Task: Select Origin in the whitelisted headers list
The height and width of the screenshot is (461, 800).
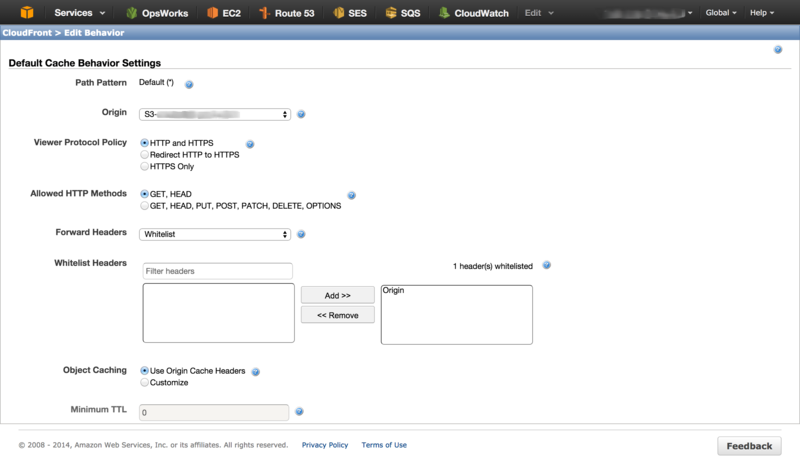Action: 393,290
